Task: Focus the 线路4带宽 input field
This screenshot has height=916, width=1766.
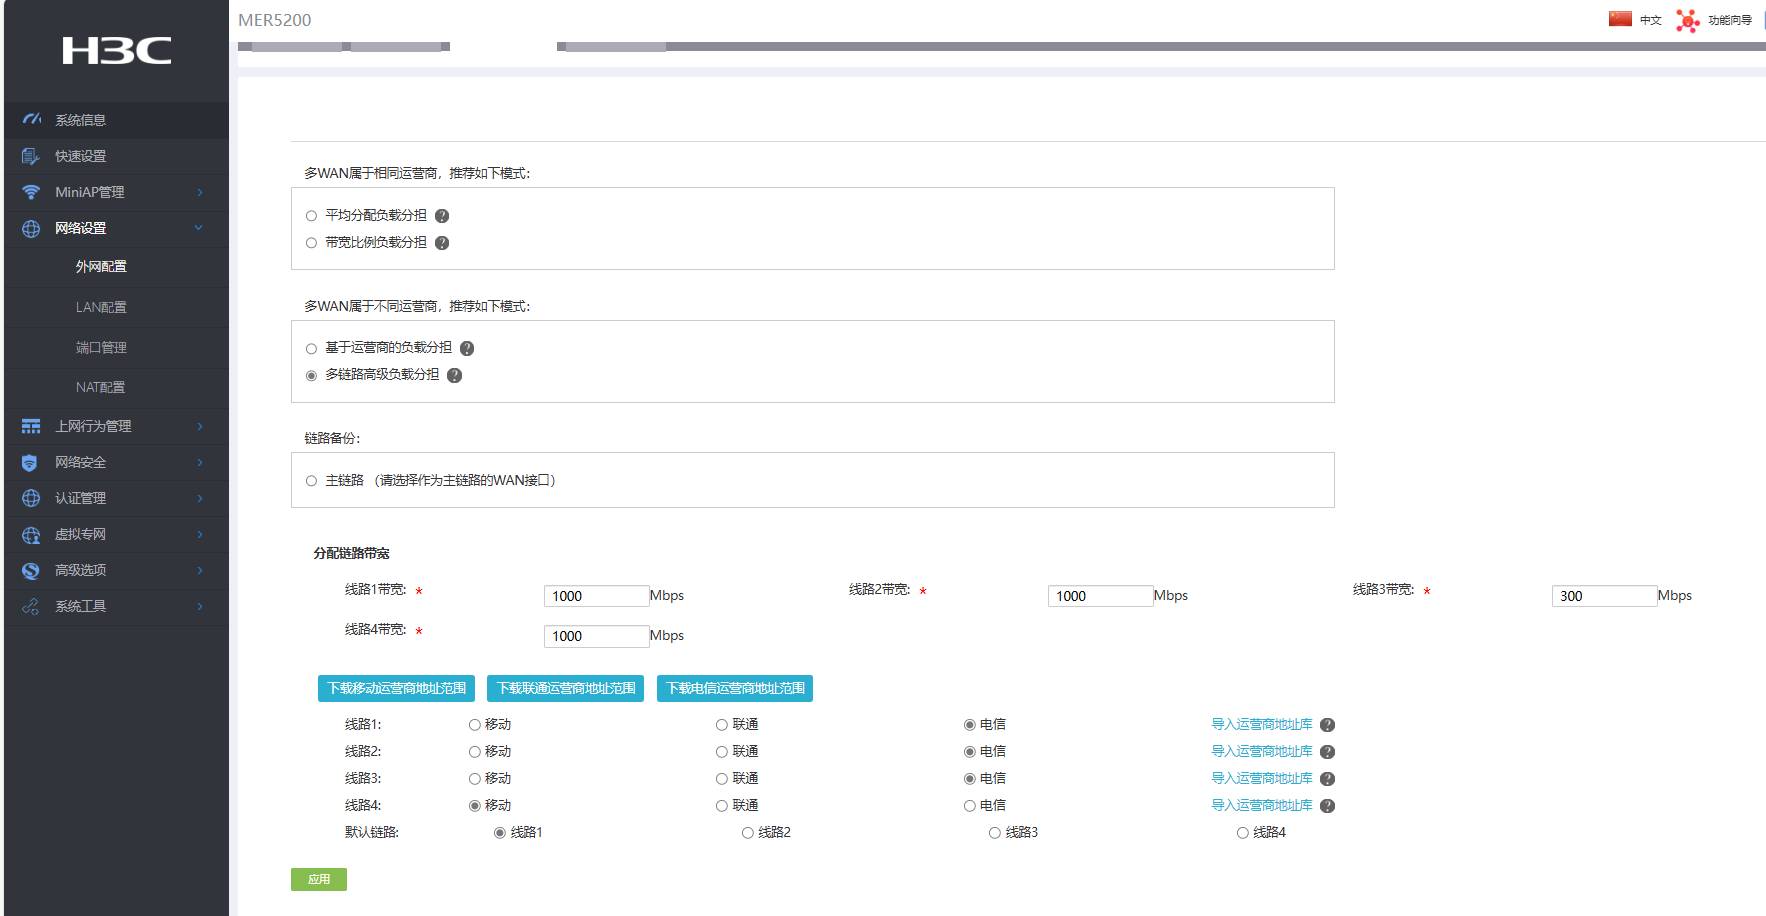Action: [x=597, y=636]
